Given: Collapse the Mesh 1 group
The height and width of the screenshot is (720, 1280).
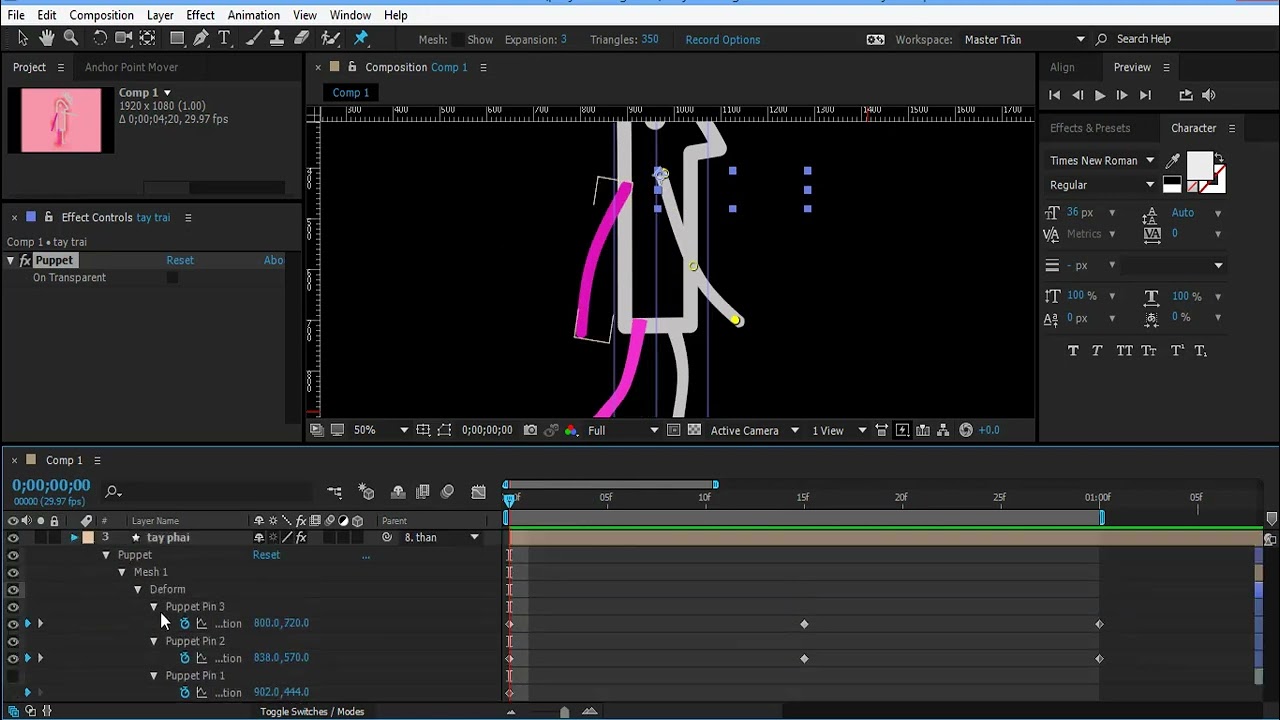Looking at the screenshot, I should click(x=122, y=572).
